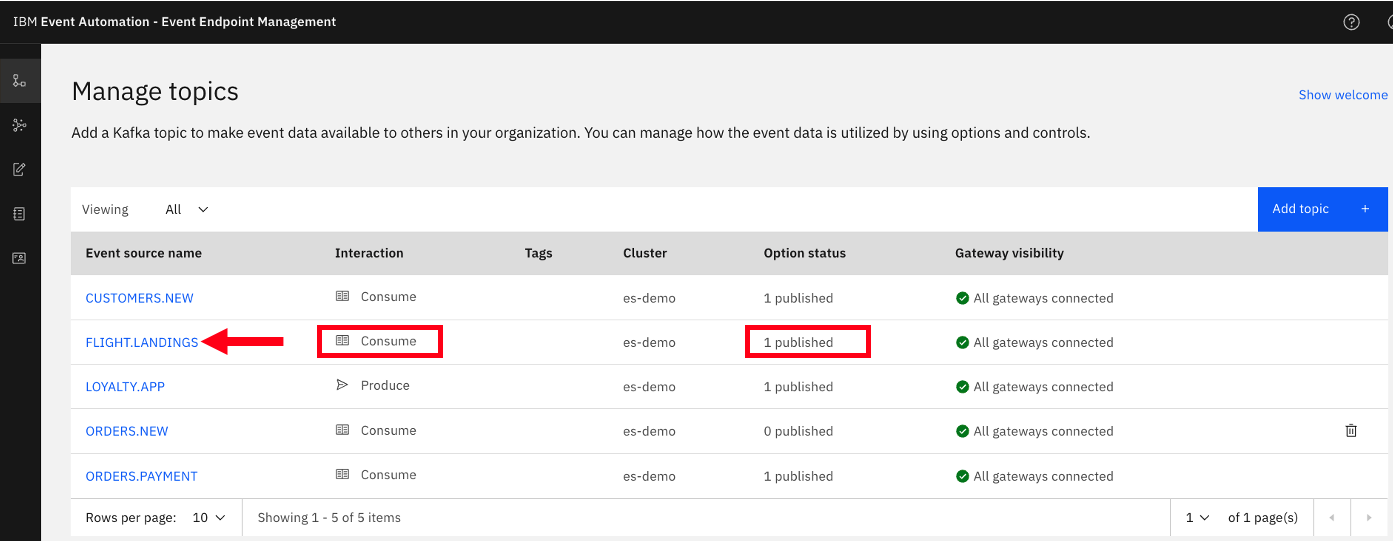Sort by Event source name column header
1393x541 pixels.
[x=144, y=254]
